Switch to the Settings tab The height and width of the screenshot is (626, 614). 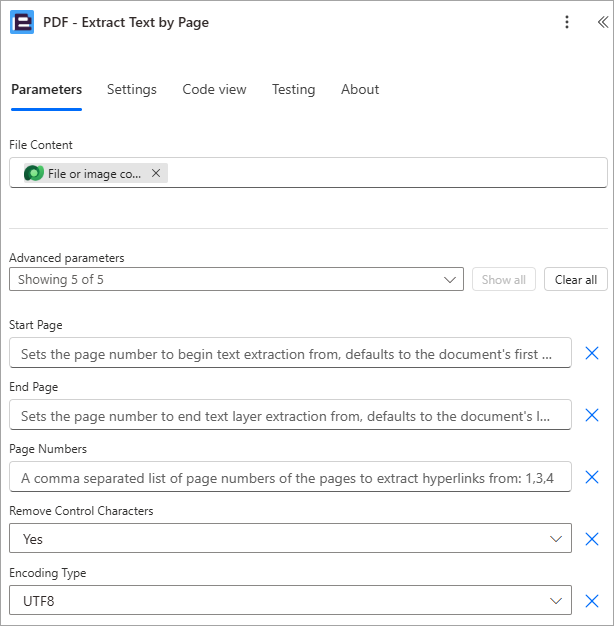(x=132, y=89)
